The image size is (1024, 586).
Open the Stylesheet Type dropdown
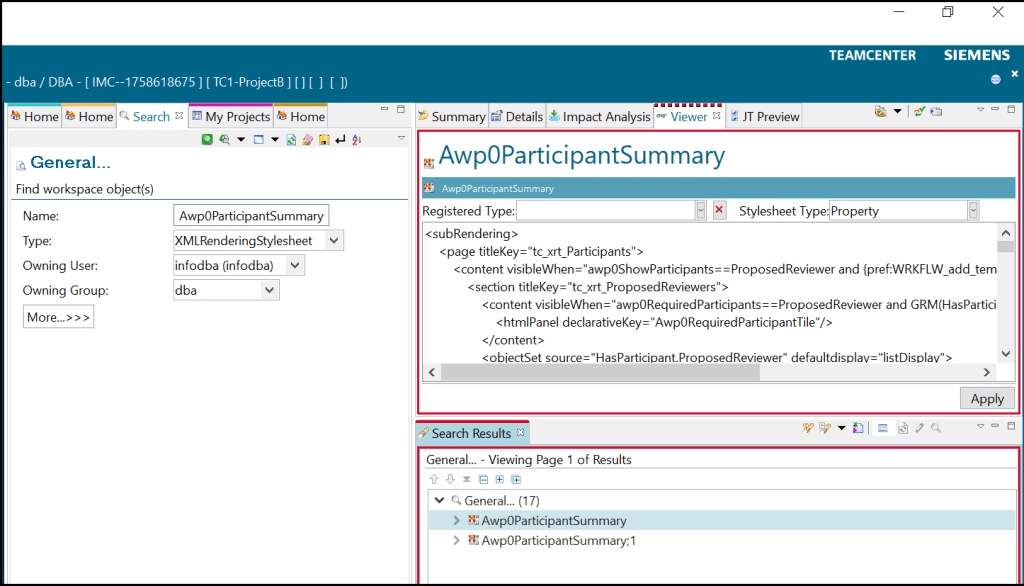pos(972,211)
